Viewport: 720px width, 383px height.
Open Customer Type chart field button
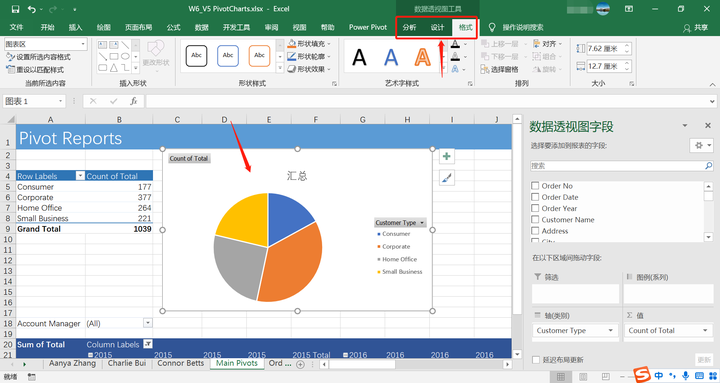(400, 223)
